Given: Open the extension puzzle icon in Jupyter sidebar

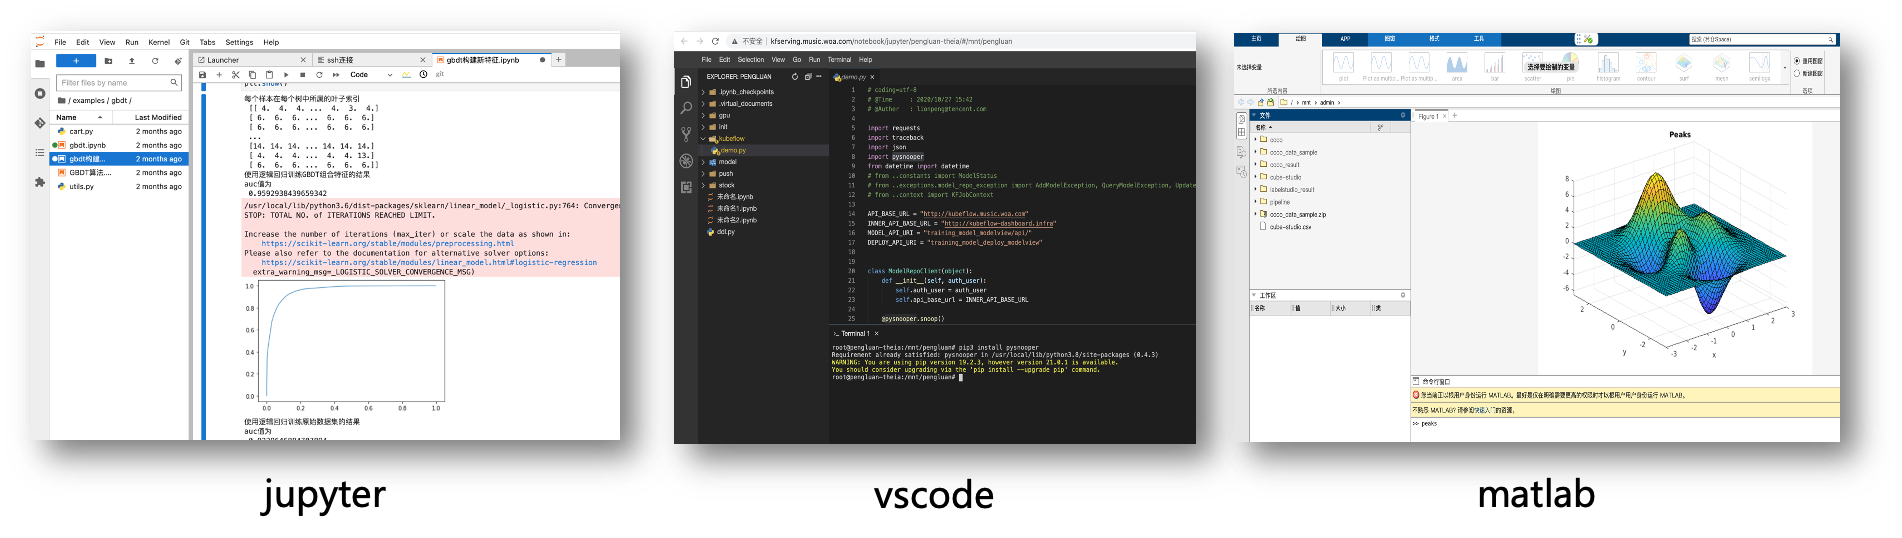Looking at the screenshot, I should pyautogui.click(x=40, y=182).
